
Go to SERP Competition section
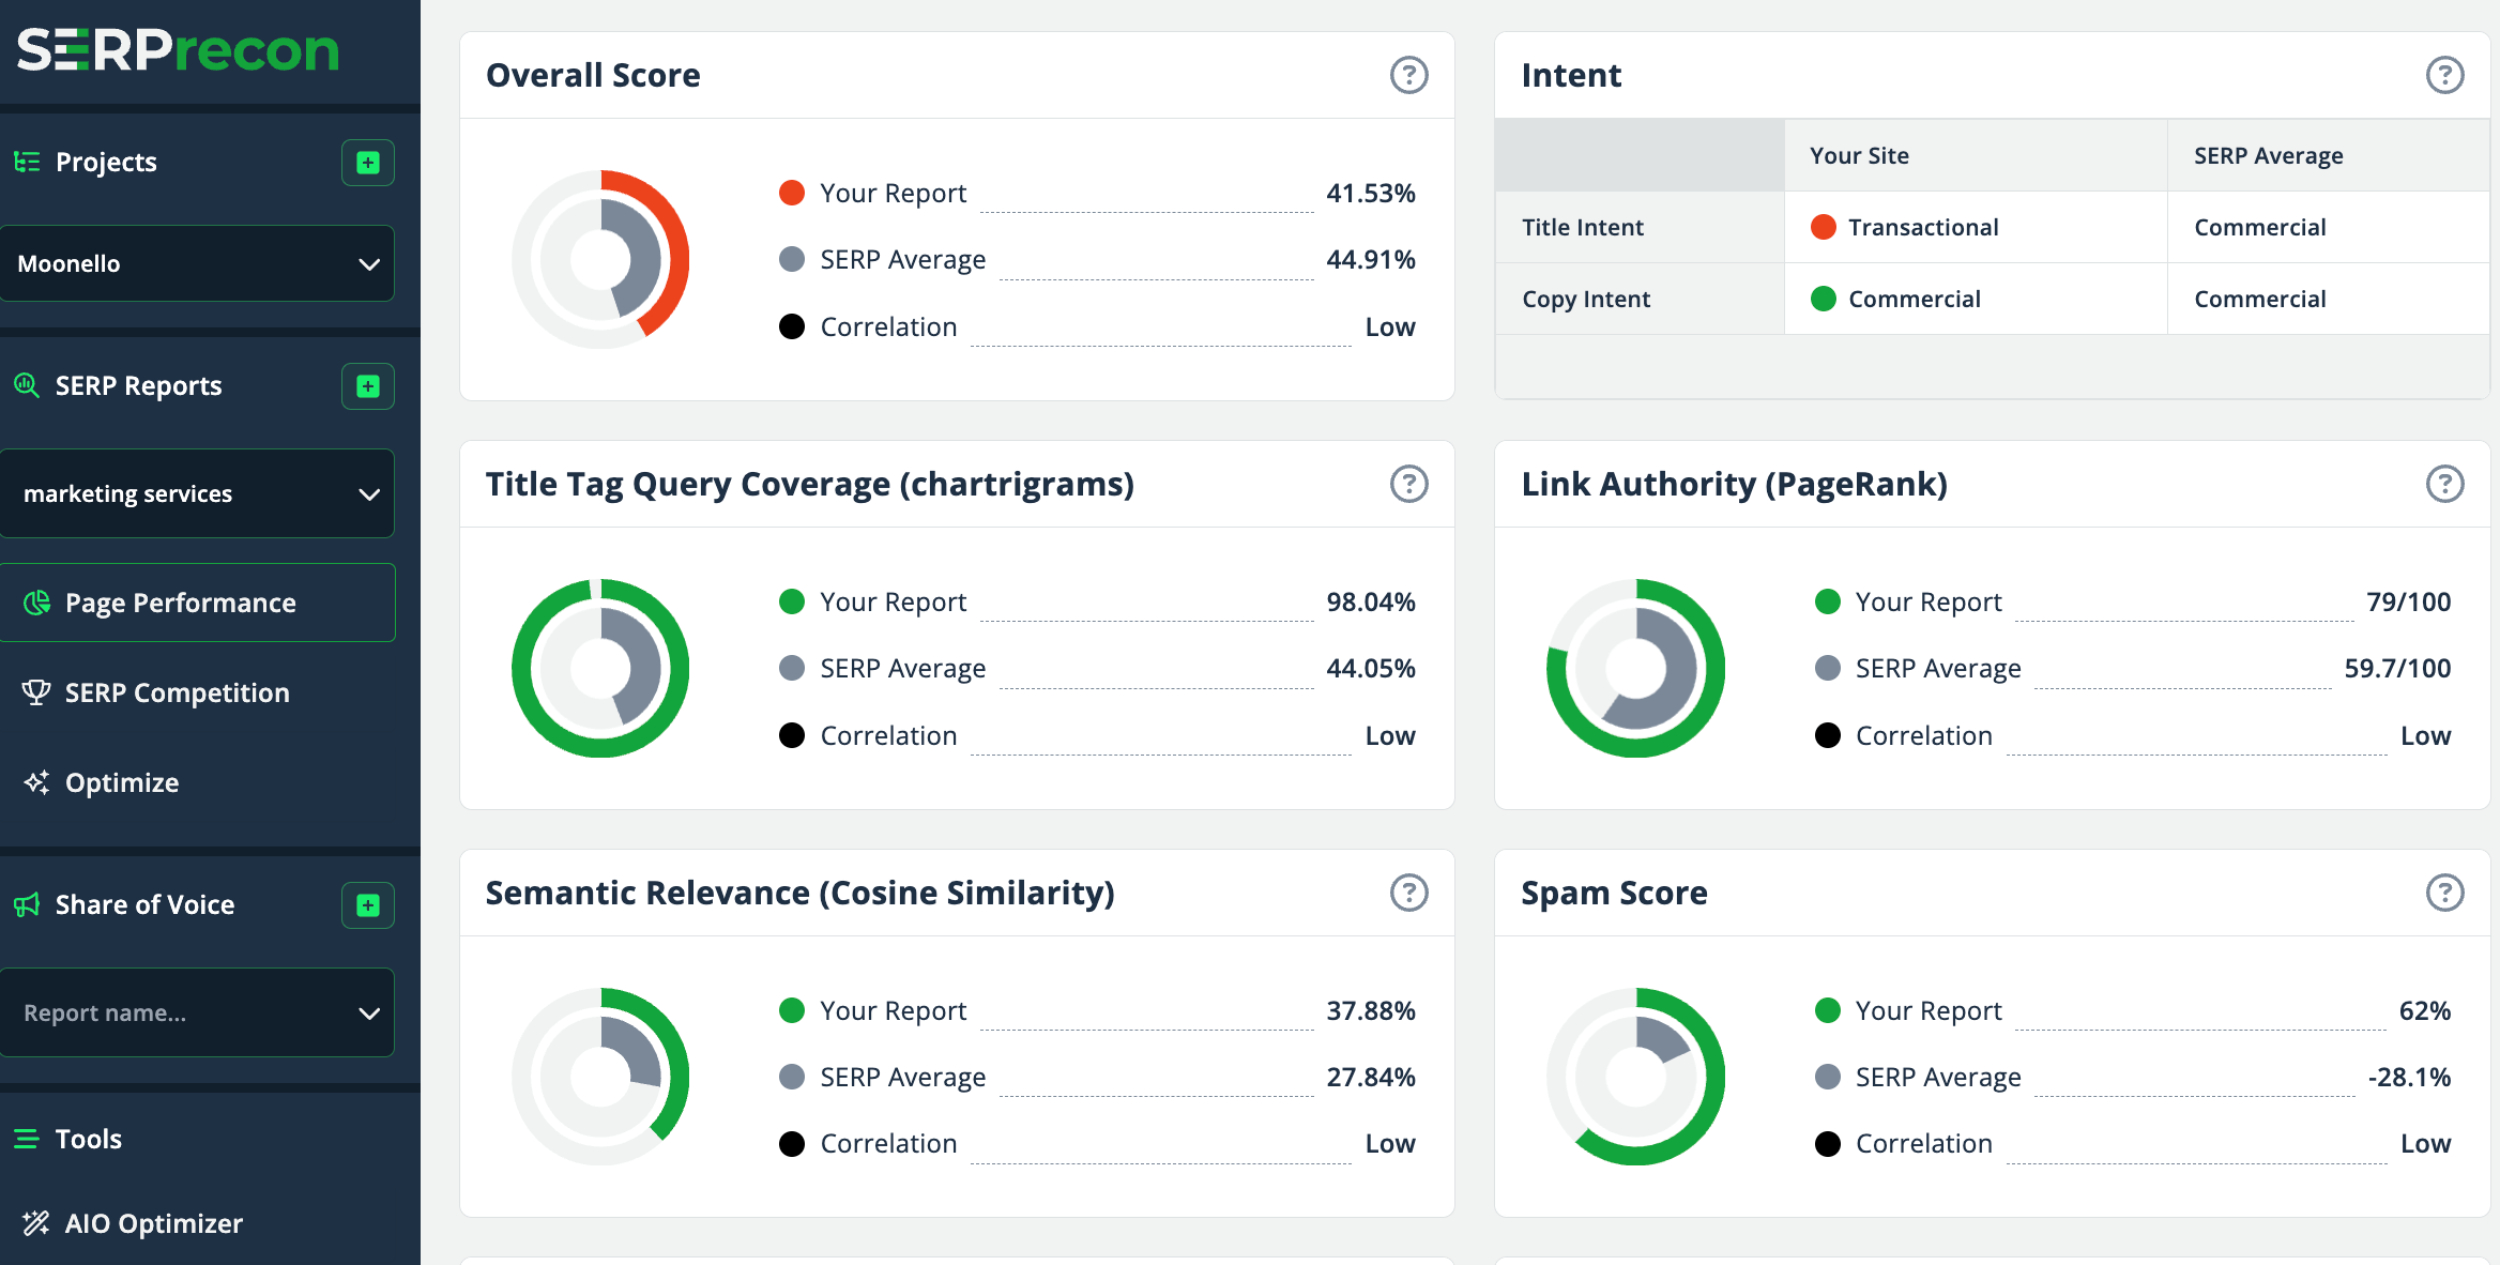[x=176, y=693]
